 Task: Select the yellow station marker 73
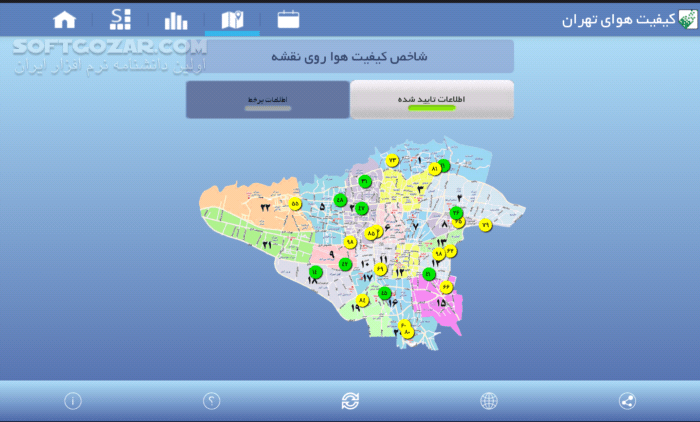[392, 160]
